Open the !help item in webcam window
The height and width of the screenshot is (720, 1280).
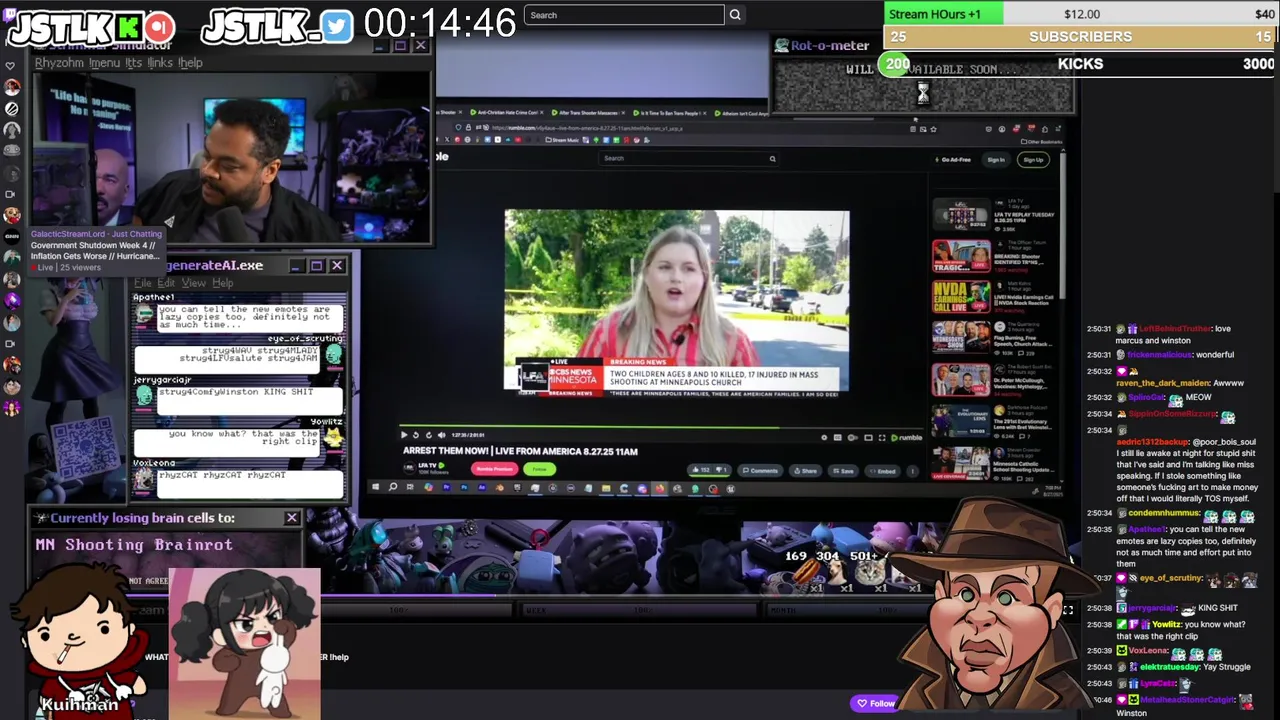coord(190,62)
